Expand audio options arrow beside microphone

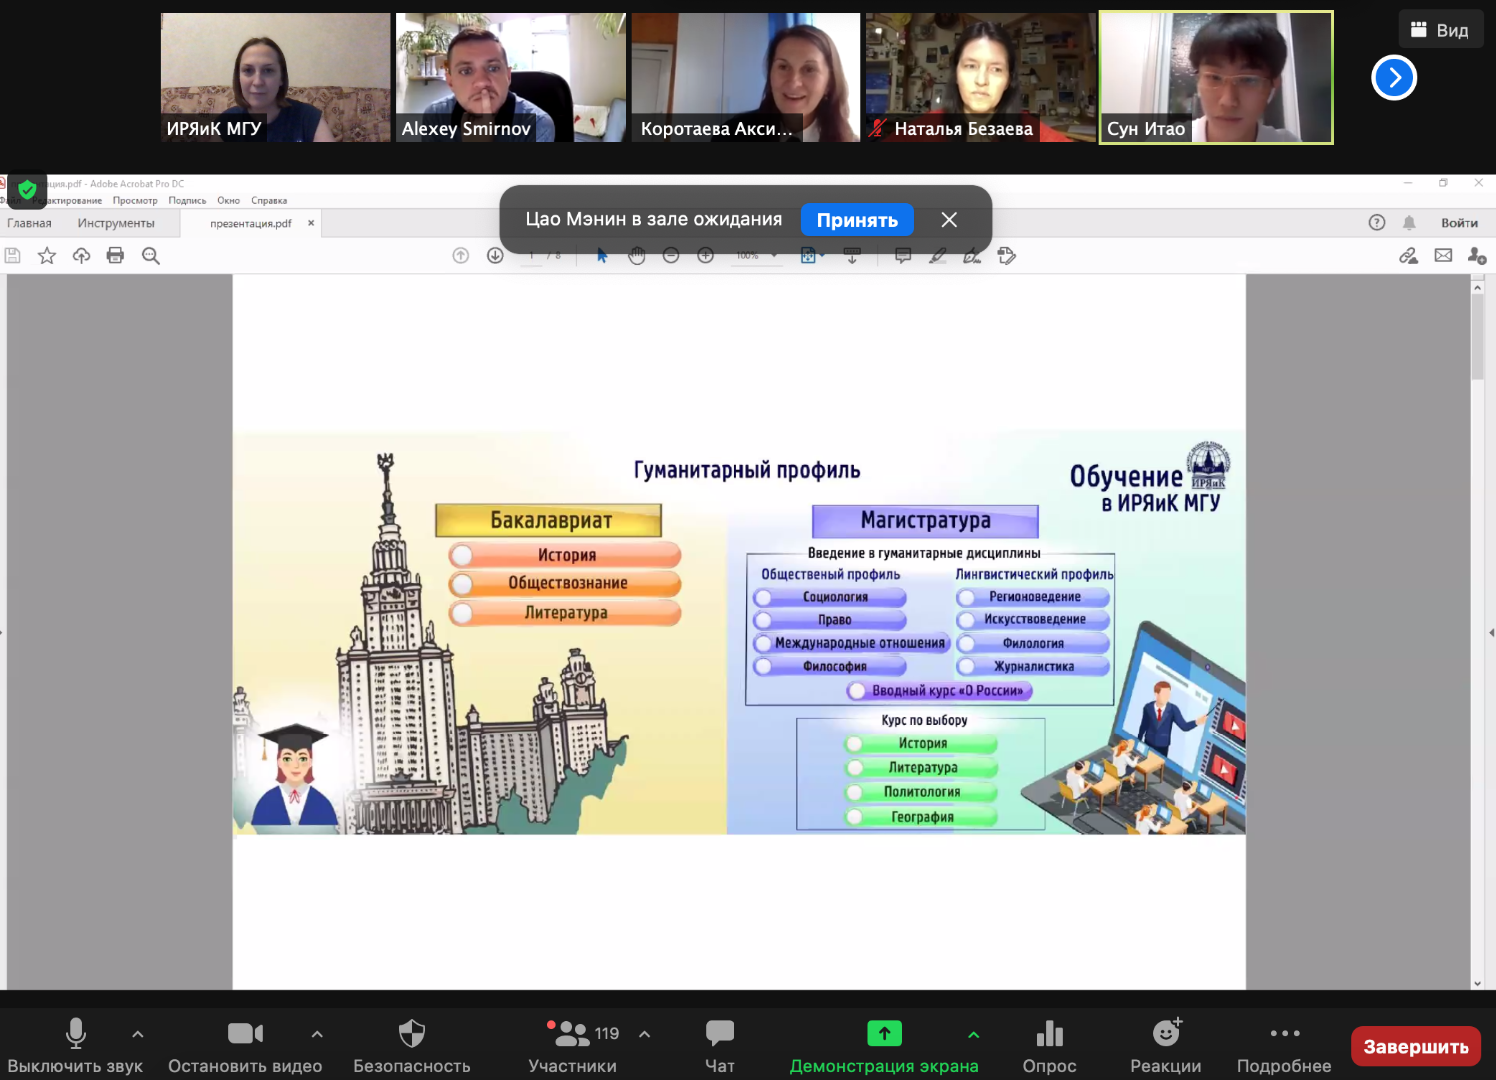[138, 1034]
